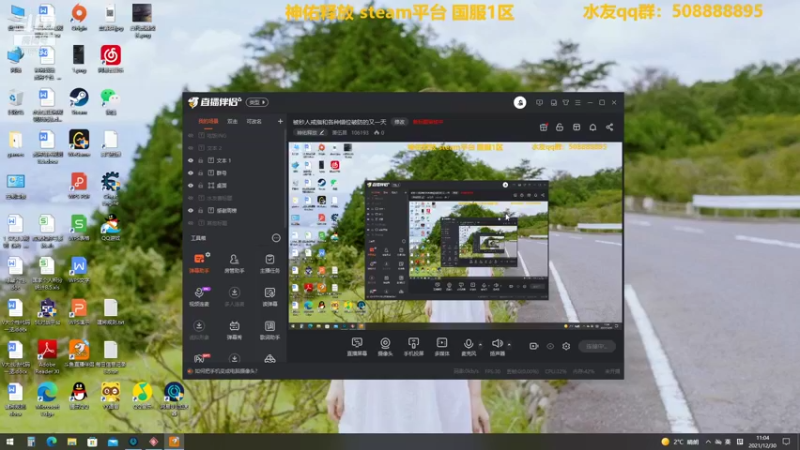Open the 弹幕秀 danmaku show tool
The width and height of the screenshot is (800, 450).
pyautogui.click(x=234, y=330)
